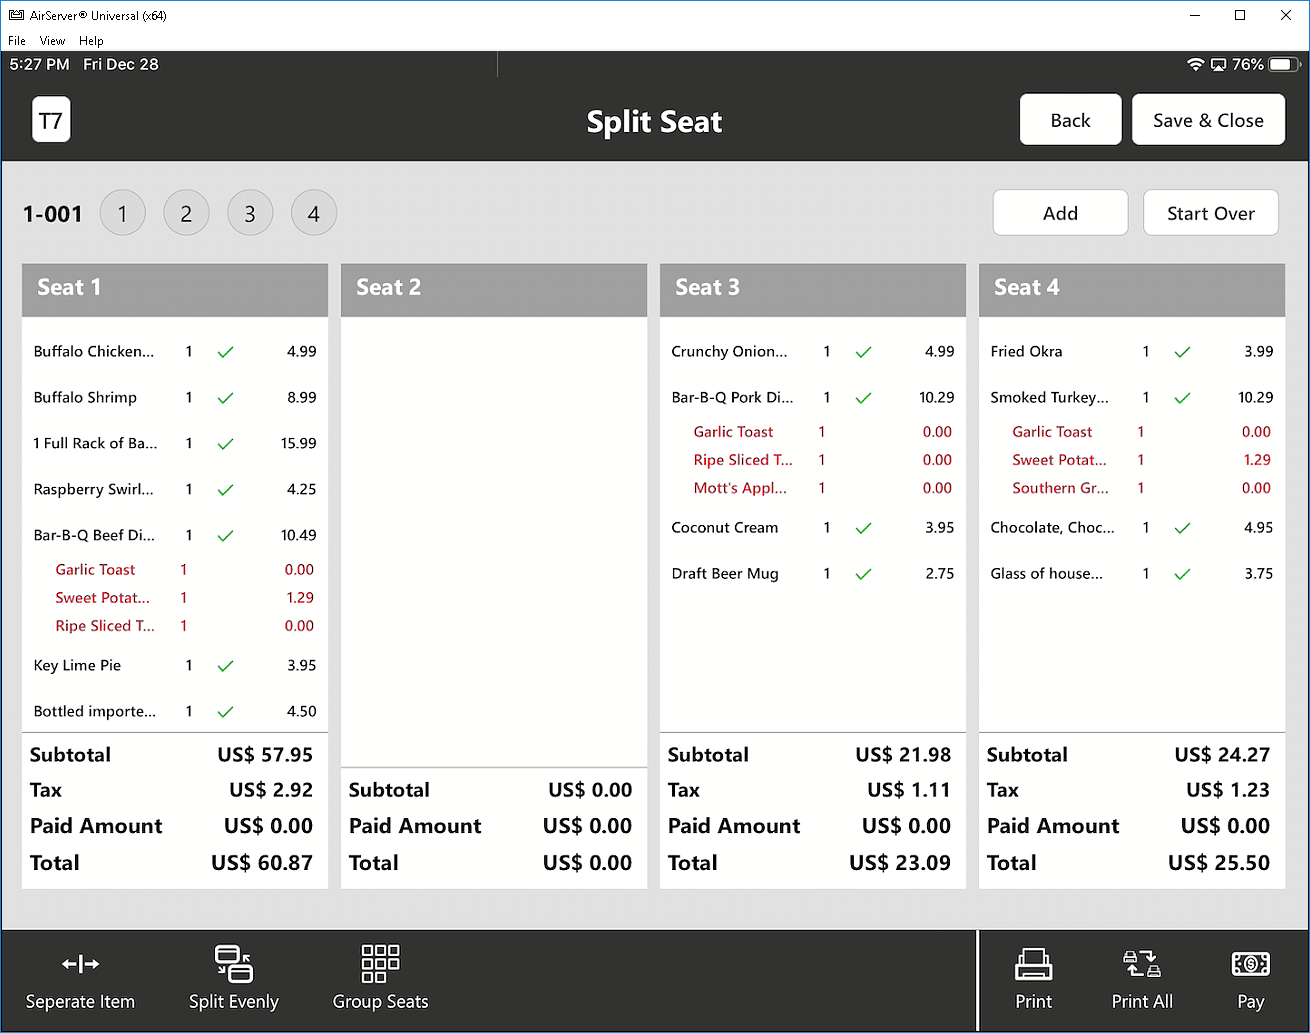1310x1033 pixels.
Task: Click the AirServer app icon in title bar
Action: (x=16, y=15)
